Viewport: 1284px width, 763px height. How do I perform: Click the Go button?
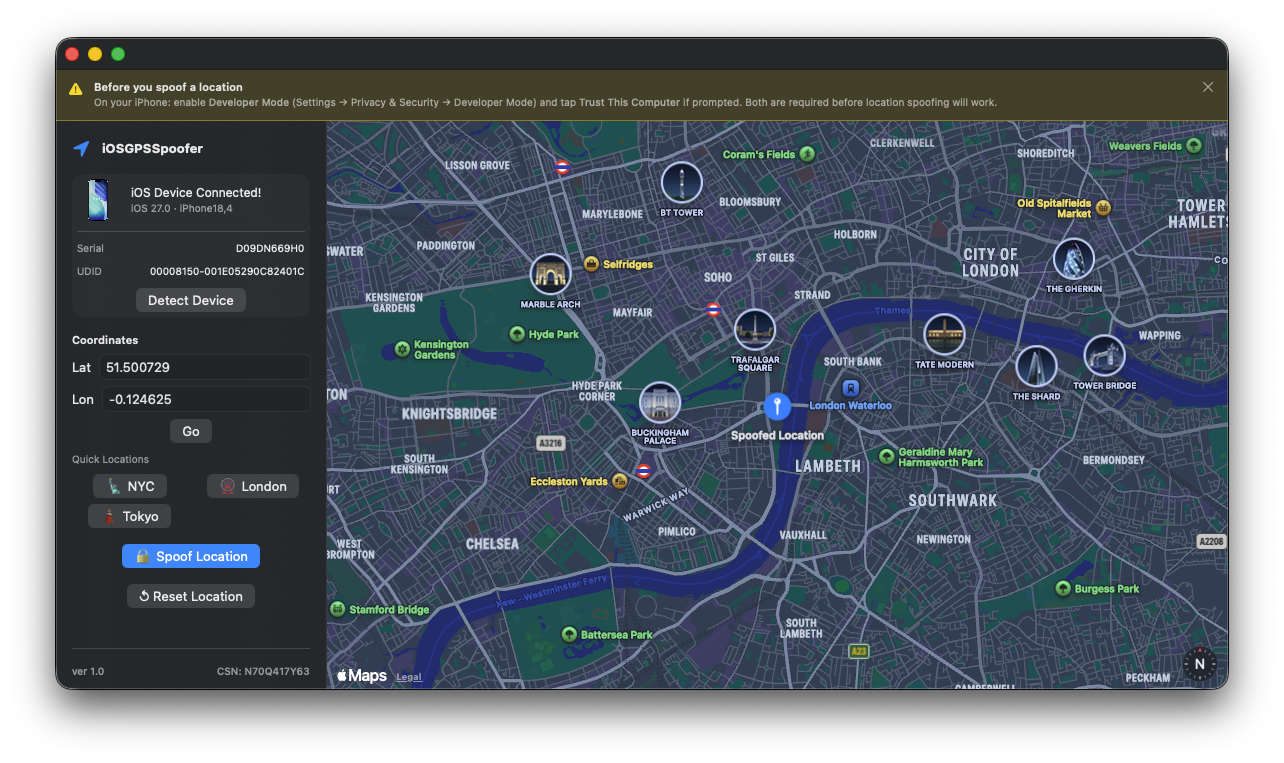(x=191, y=431)
